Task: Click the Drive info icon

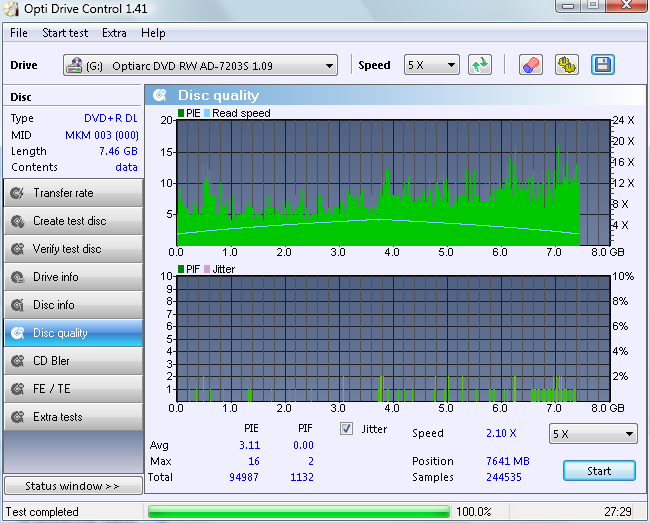Action: coord(17,277)
